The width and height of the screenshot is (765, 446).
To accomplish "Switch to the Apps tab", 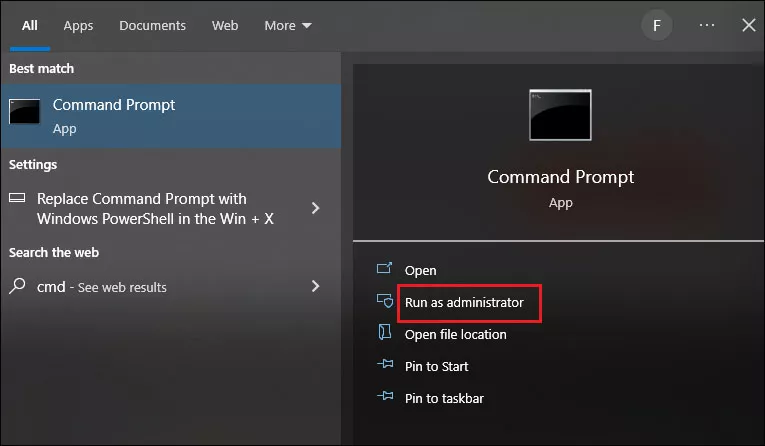I will pos(78,26).
